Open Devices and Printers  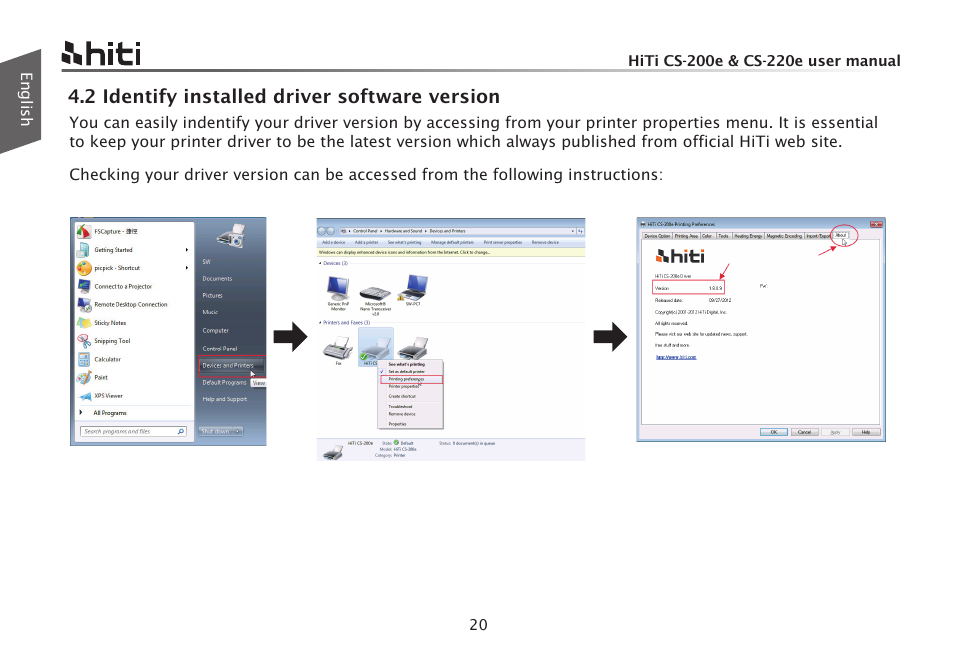pyautogui.click(x=232, y=366)
